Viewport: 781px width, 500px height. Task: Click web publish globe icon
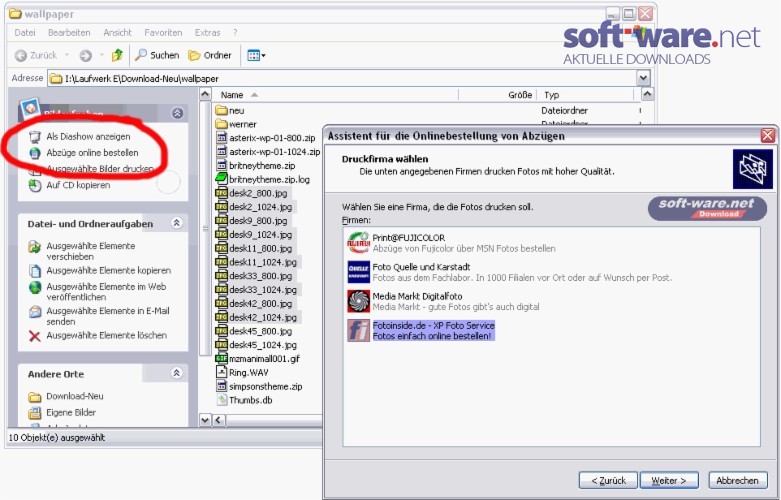[34, 287]
